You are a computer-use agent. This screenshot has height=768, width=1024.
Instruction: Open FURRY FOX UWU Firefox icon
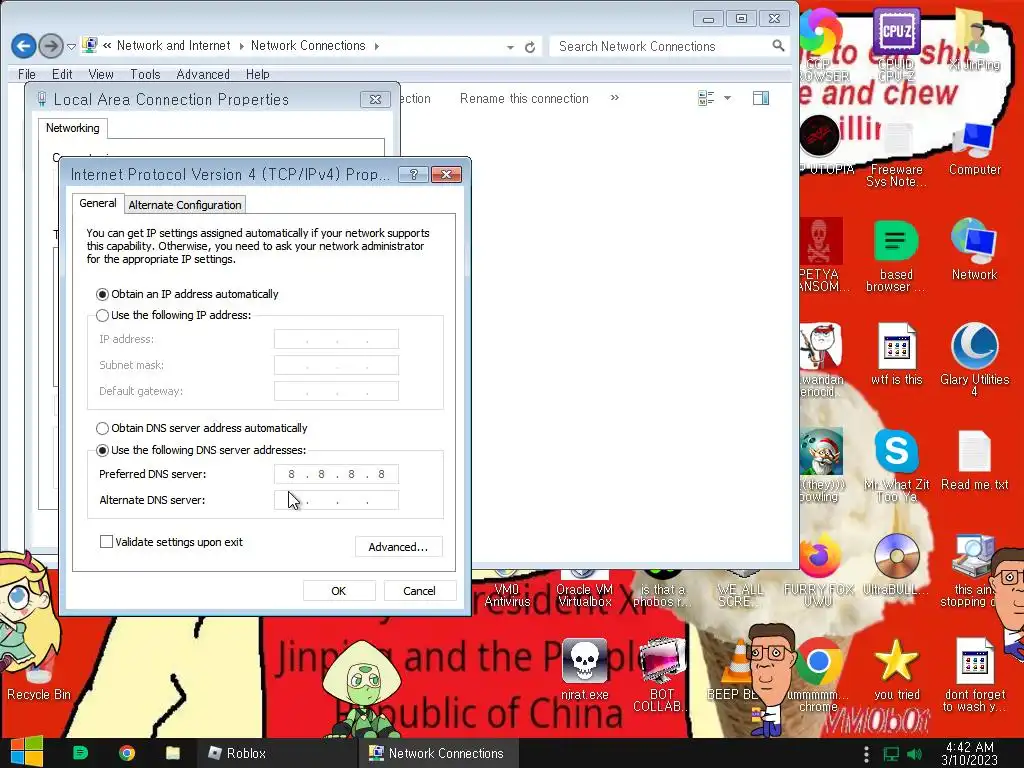coord(818,571)
